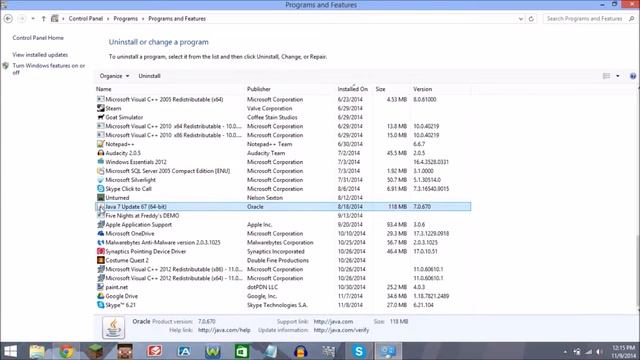Open the http://java.com support link

[333, 322]
